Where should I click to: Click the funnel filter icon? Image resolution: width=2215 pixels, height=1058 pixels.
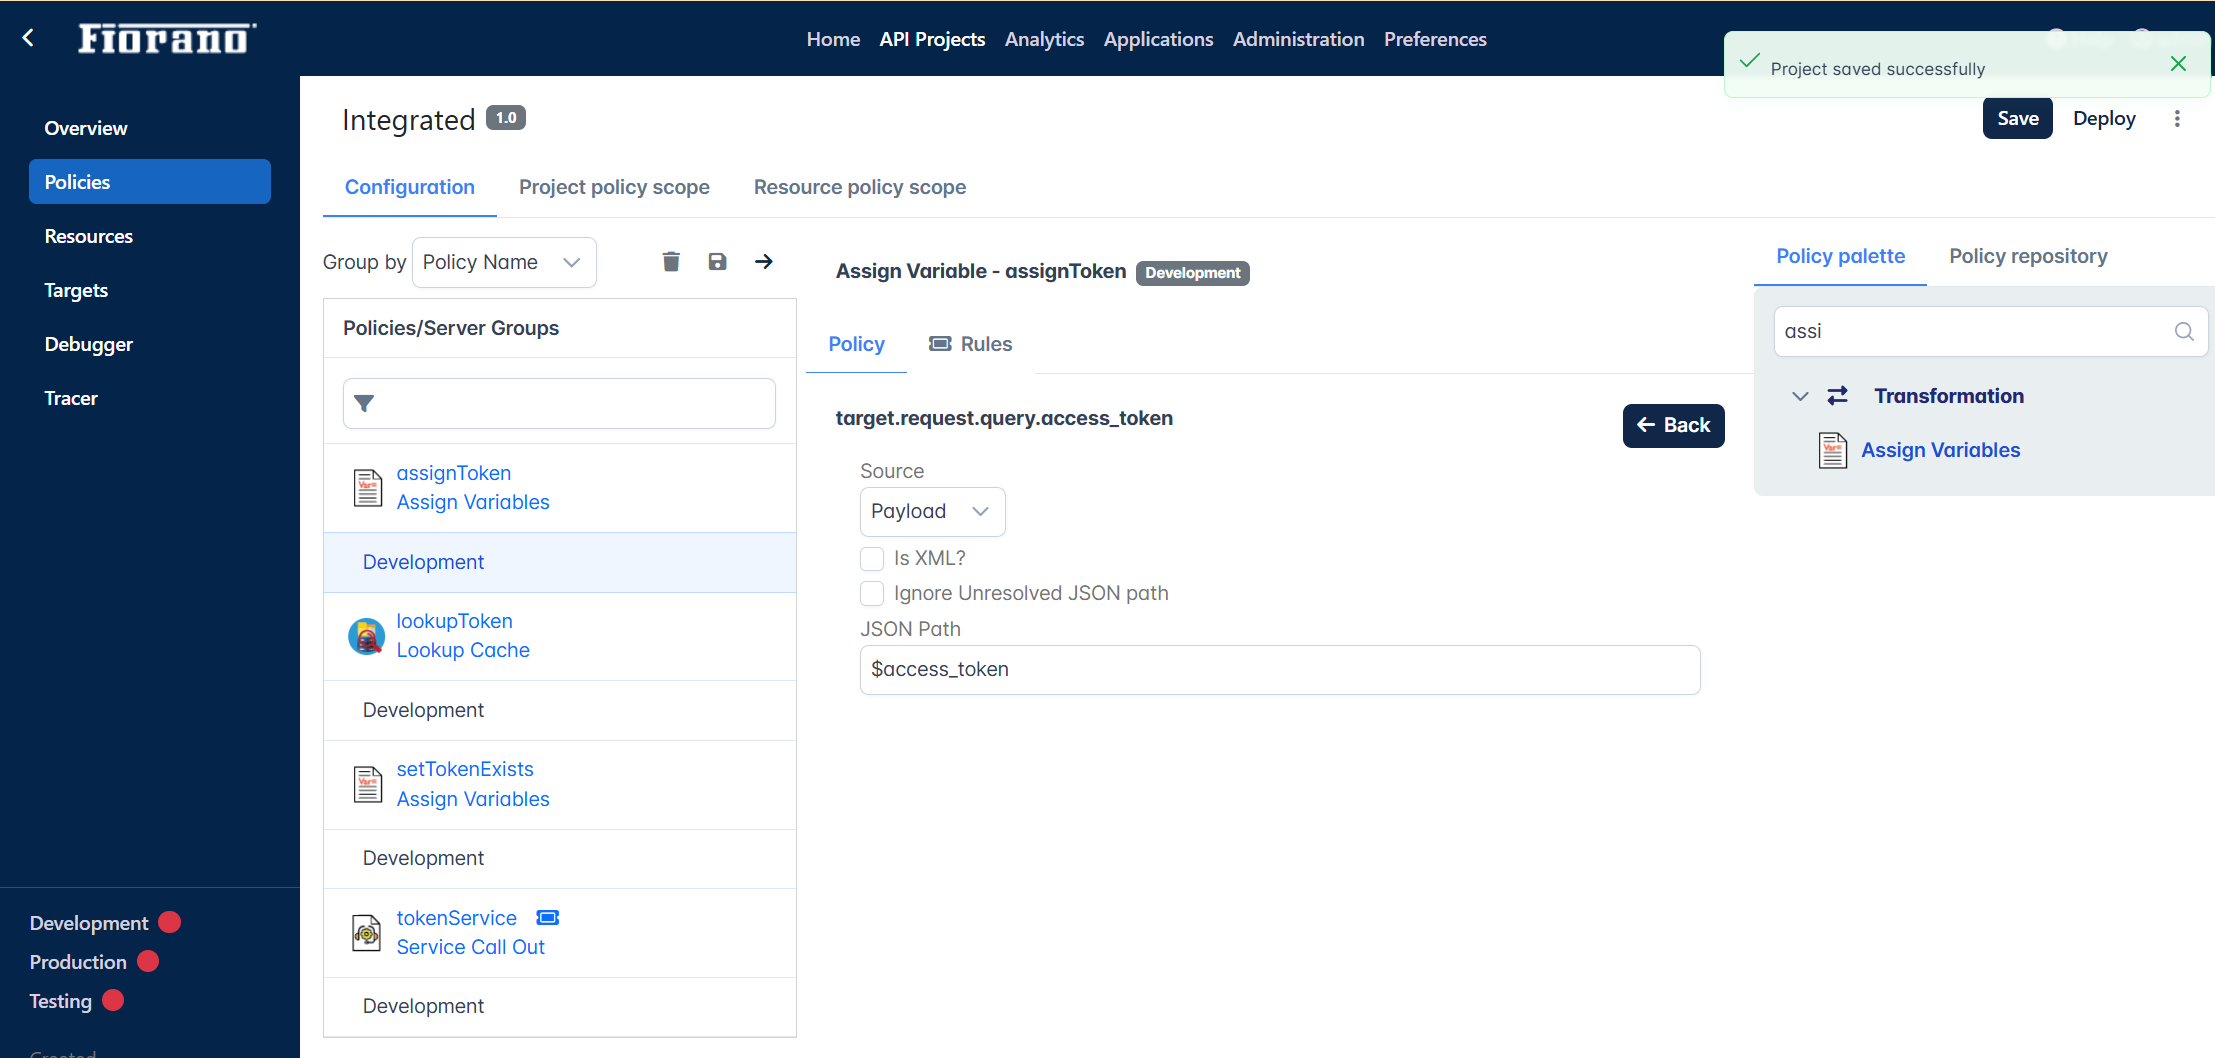[364, 403]
